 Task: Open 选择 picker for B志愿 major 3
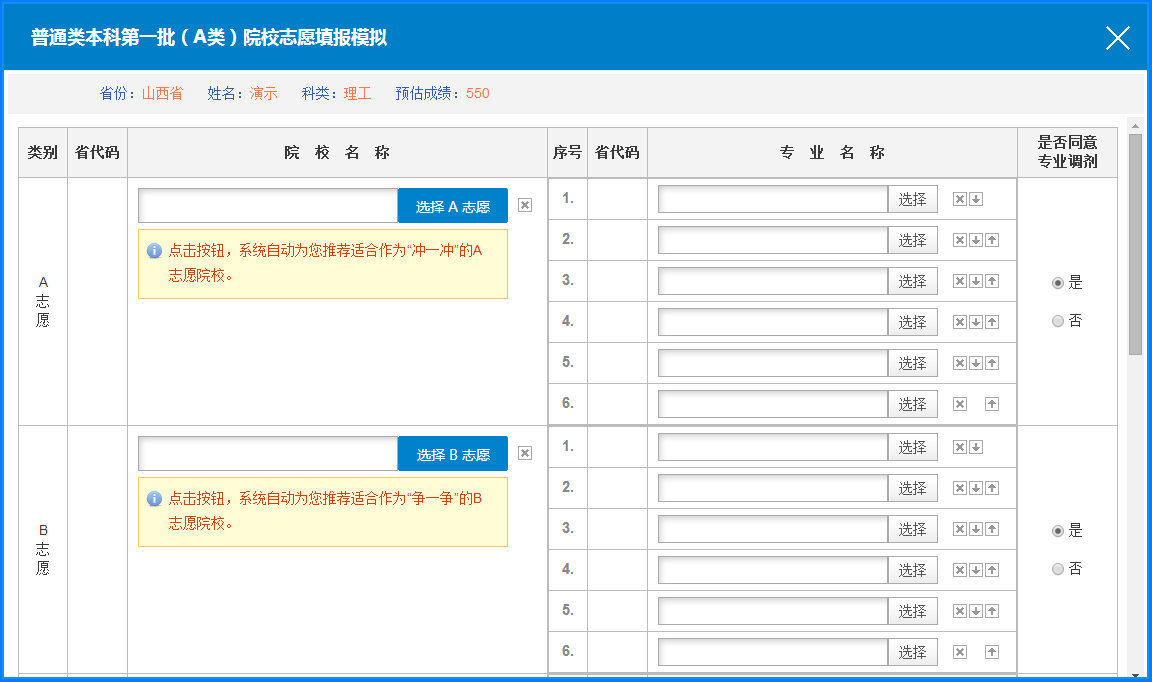pos(912,529)
